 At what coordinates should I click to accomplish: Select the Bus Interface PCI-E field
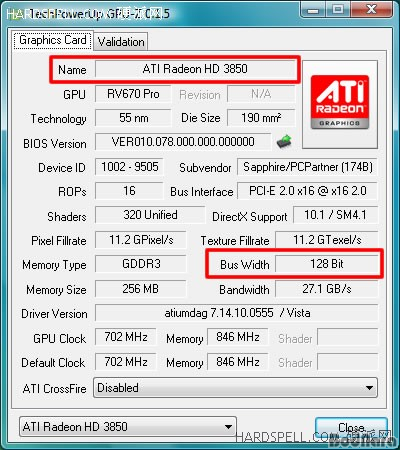coord(307,191)
